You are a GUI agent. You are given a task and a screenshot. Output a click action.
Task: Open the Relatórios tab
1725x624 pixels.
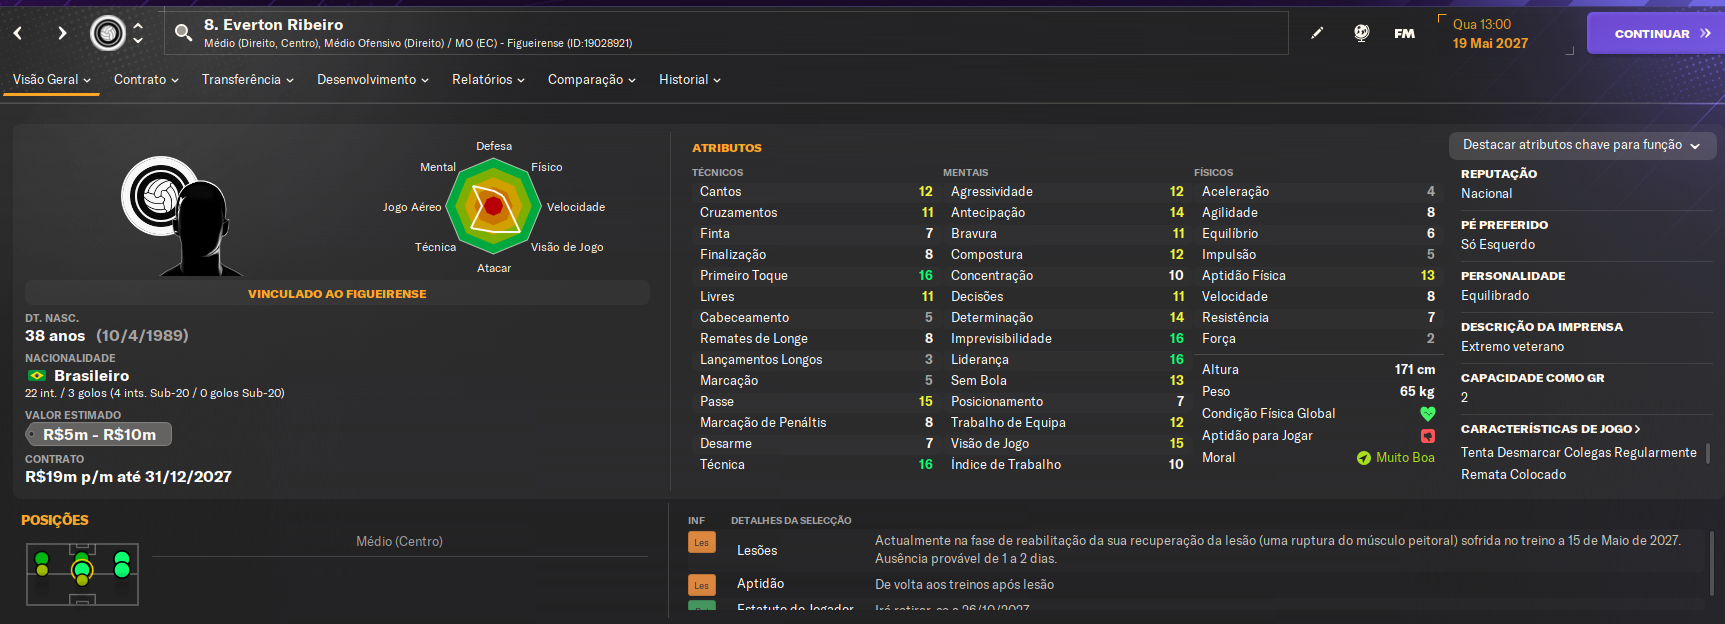(x=488, y=80)
